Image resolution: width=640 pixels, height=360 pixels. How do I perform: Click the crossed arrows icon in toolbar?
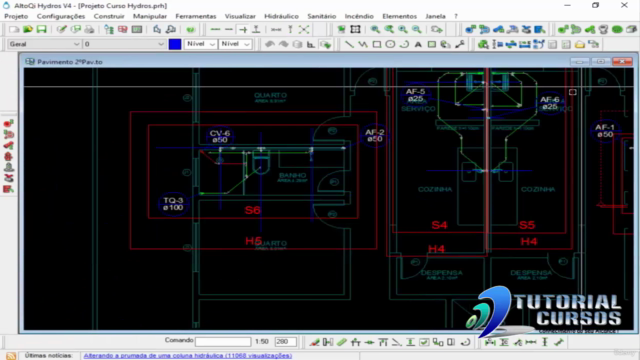tap(304, 29)
